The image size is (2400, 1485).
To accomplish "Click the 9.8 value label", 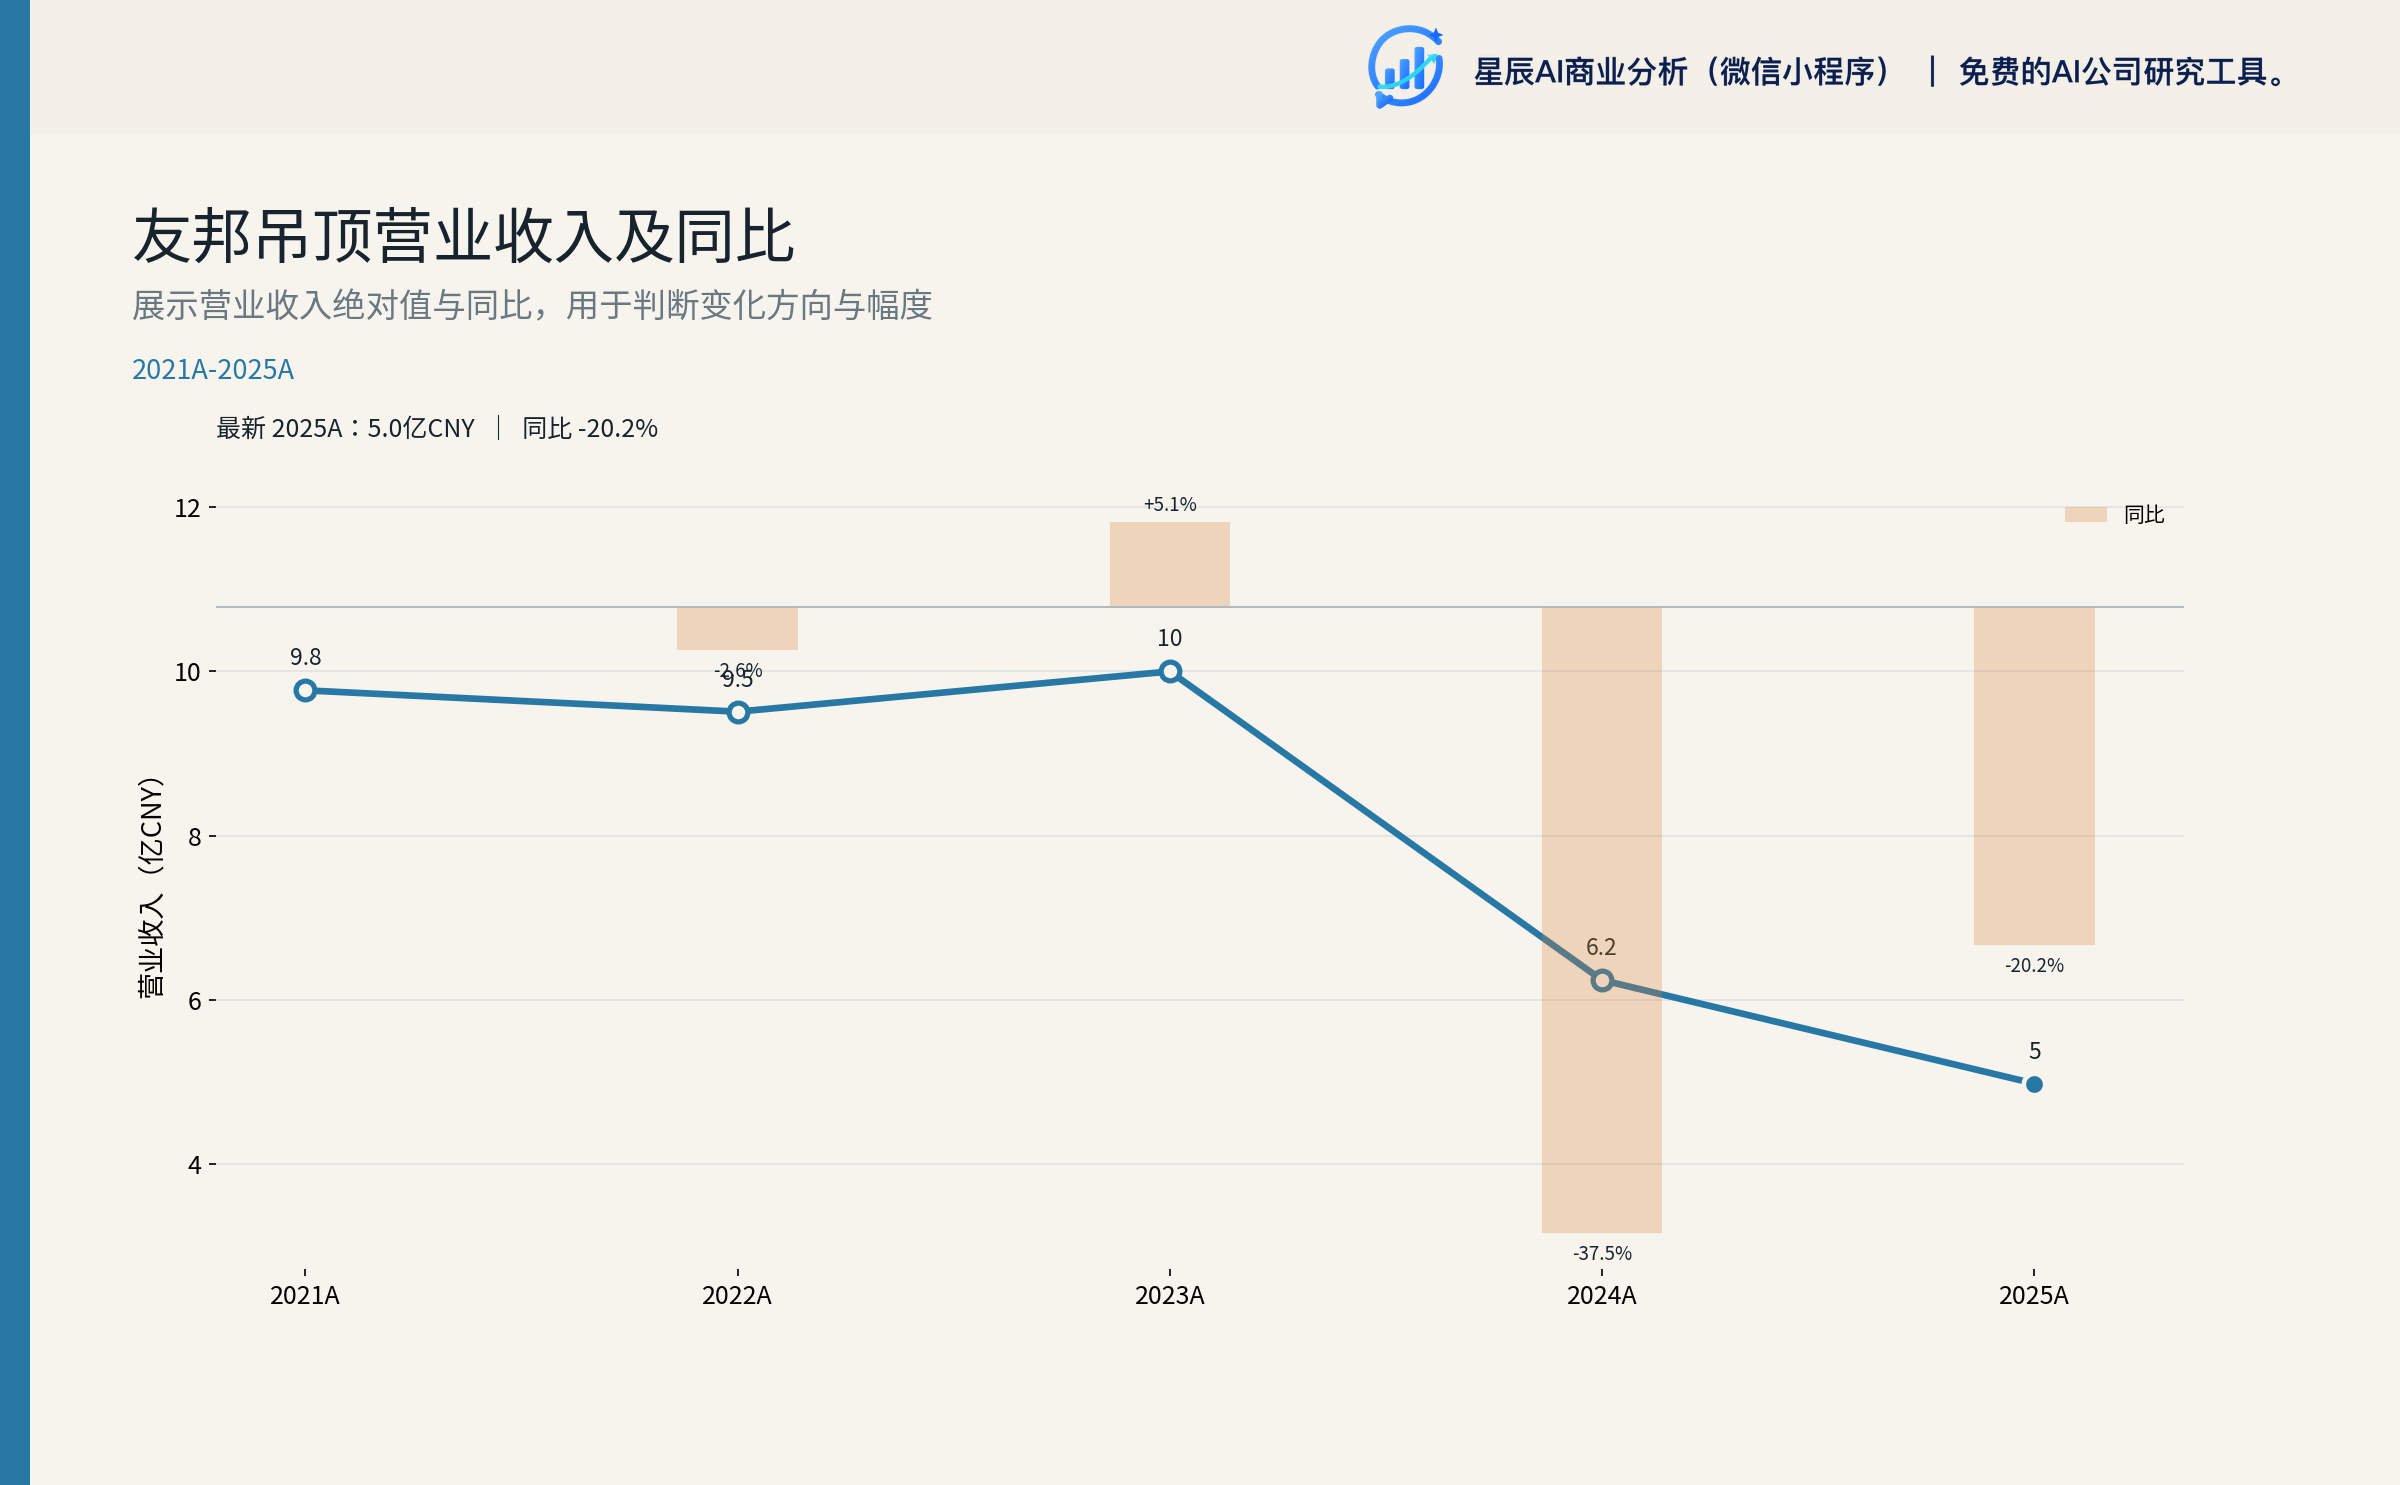I will click(x=306, y=657).
